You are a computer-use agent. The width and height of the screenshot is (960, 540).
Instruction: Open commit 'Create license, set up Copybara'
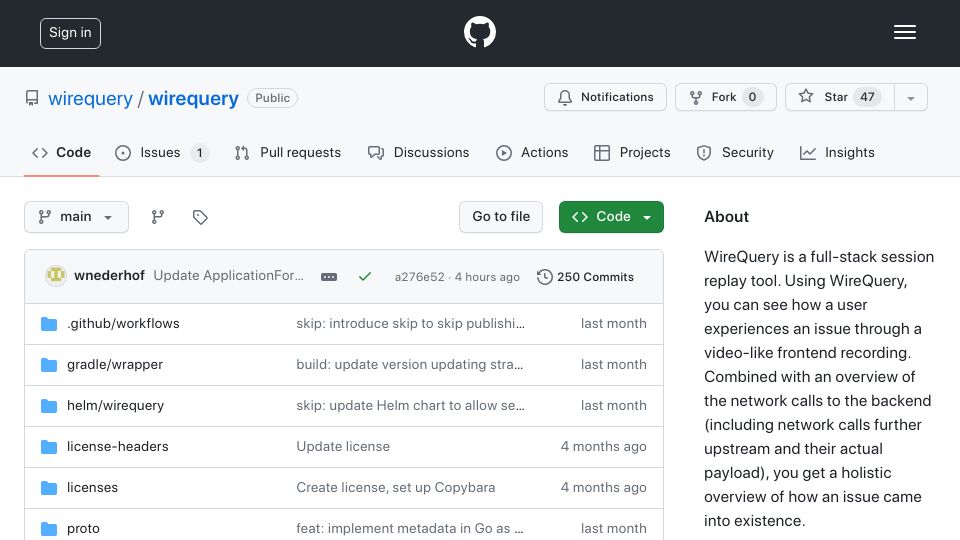pos(396,487)
